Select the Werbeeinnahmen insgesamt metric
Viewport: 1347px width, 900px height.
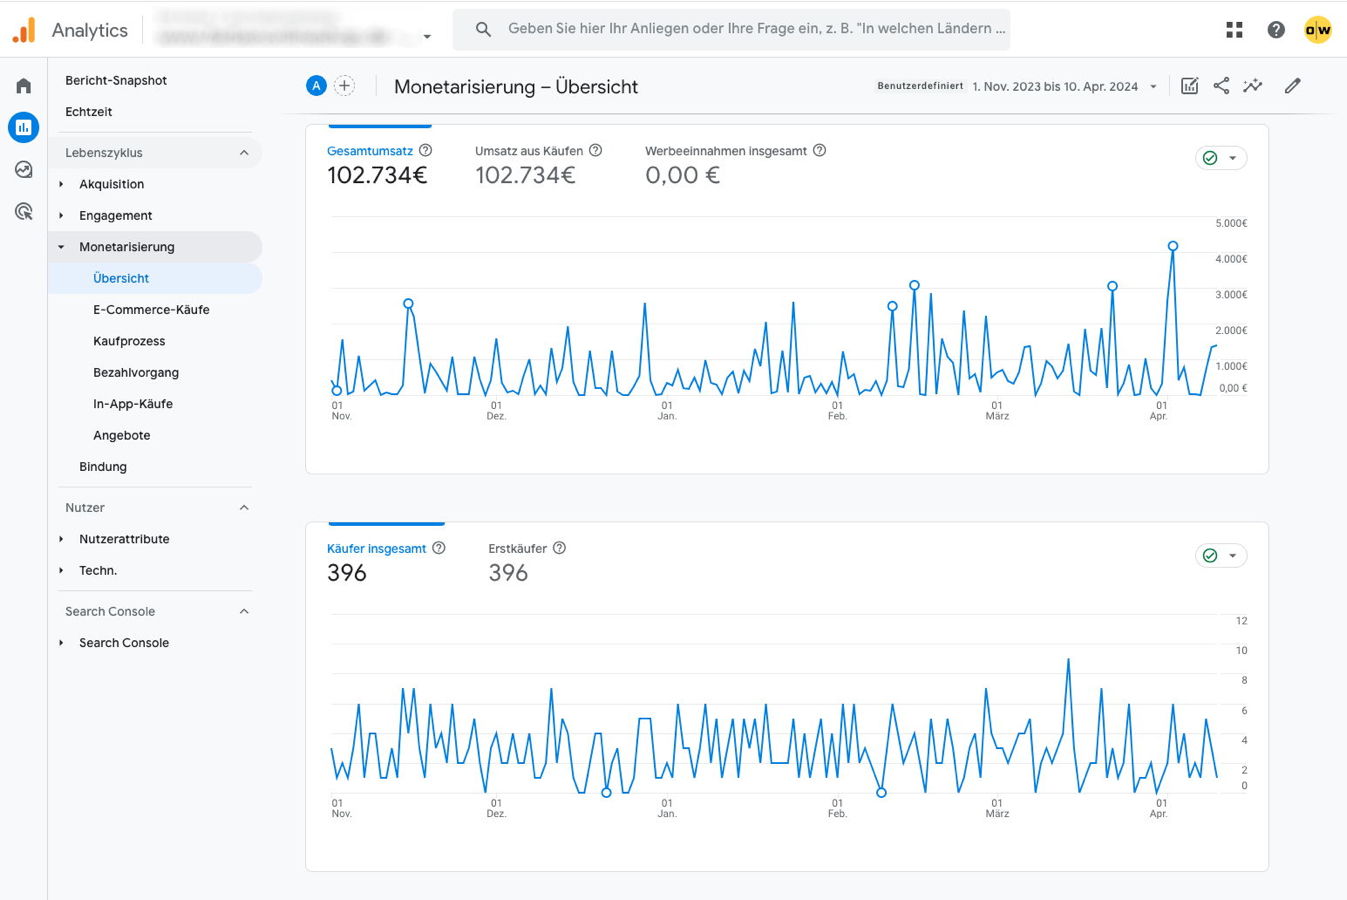(x=725, y=151)
